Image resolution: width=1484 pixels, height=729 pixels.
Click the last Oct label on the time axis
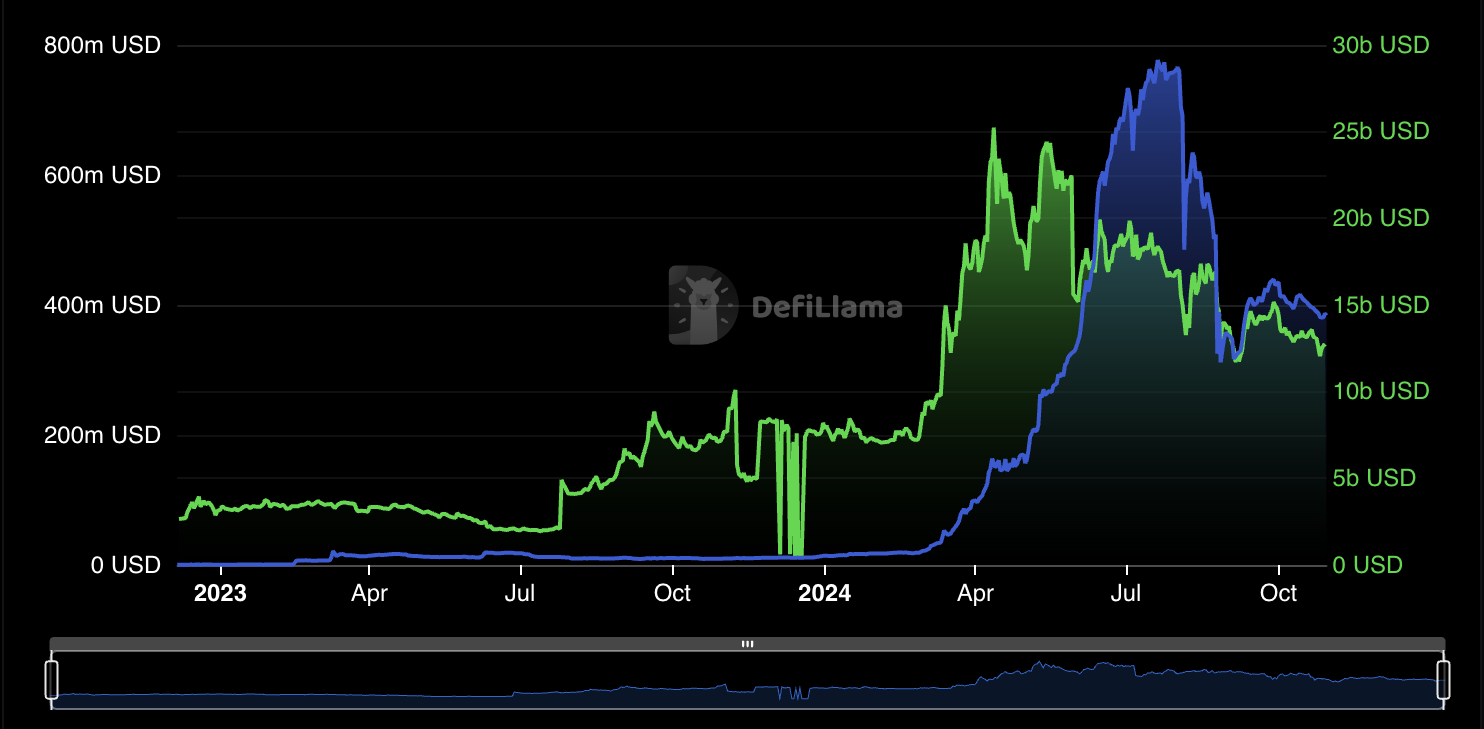click(1278, 593)
